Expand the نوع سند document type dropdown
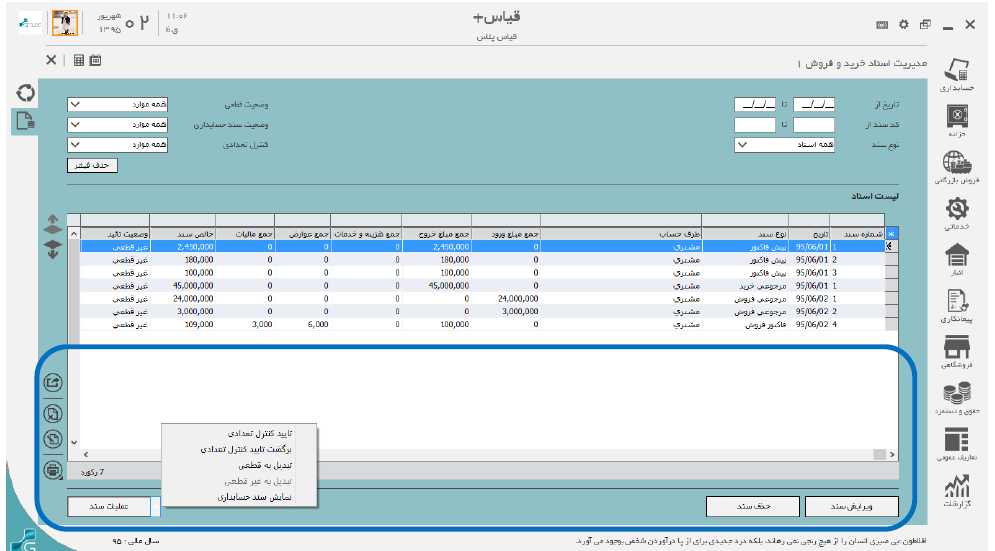The height and width of the screenshot is (551, 995). coord(742,145)
